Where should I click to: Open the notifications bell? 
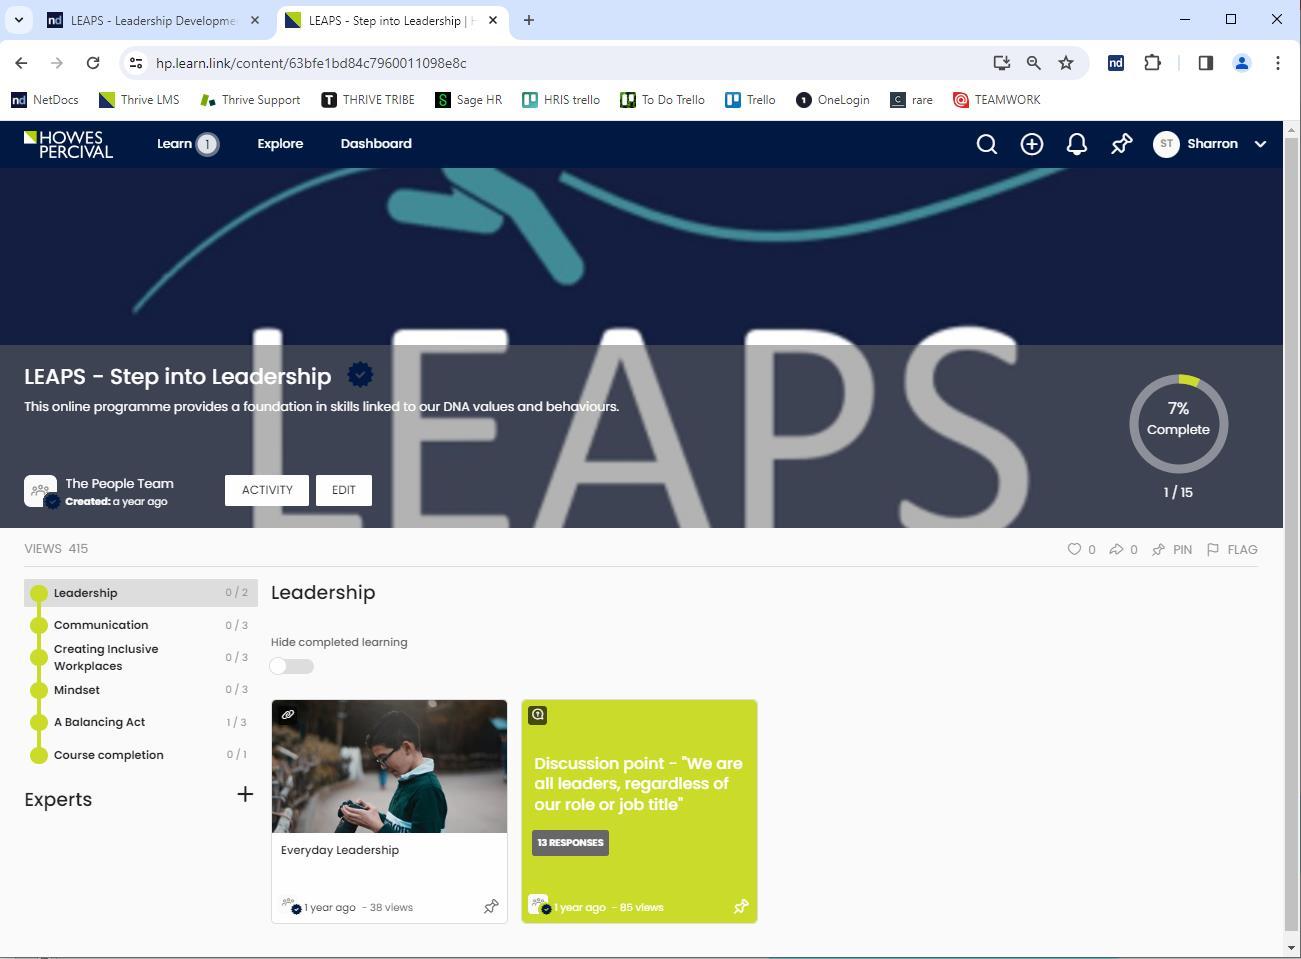point(1076,144)
